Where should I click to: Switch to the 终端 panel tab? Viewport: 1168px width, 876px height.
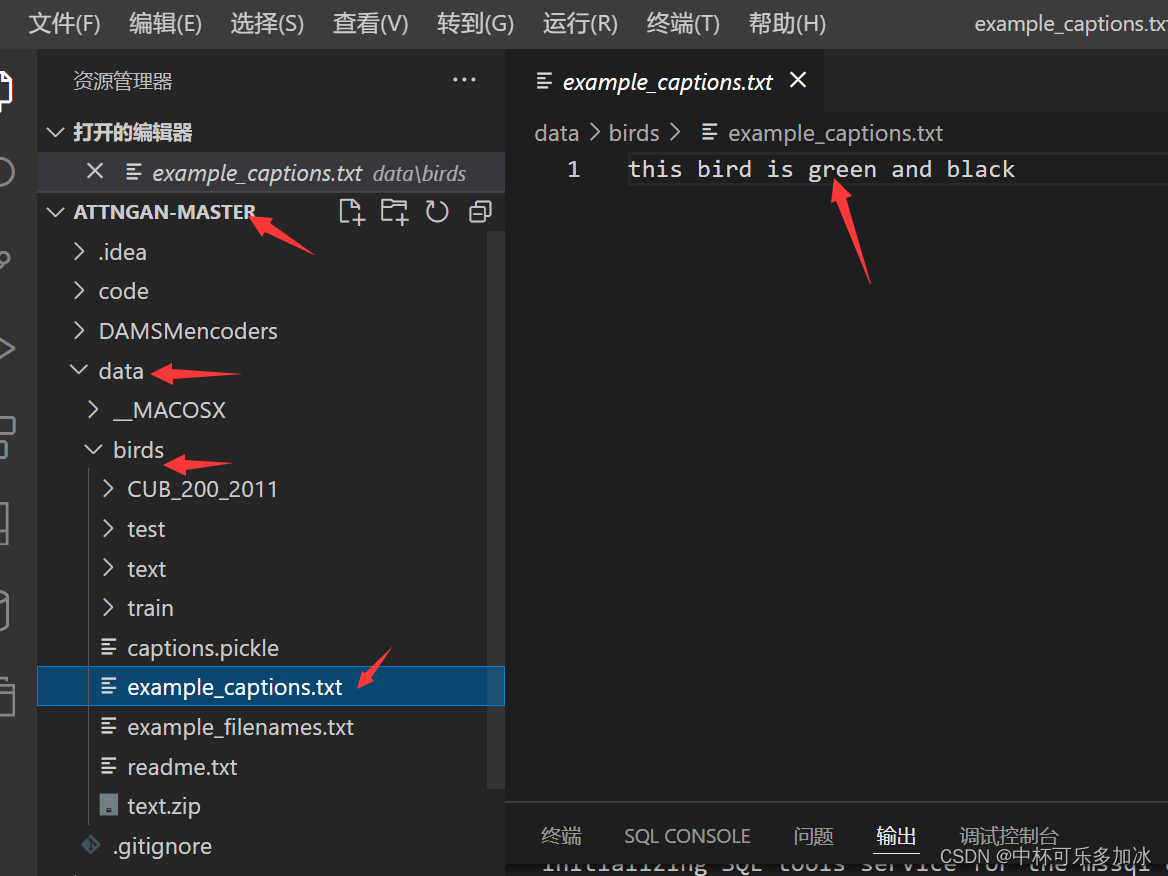[561, 836]
